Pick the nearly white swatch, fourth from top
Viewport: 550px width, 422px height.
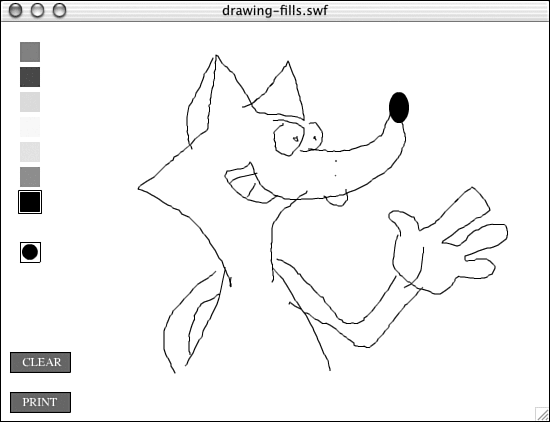coord(30,127)
